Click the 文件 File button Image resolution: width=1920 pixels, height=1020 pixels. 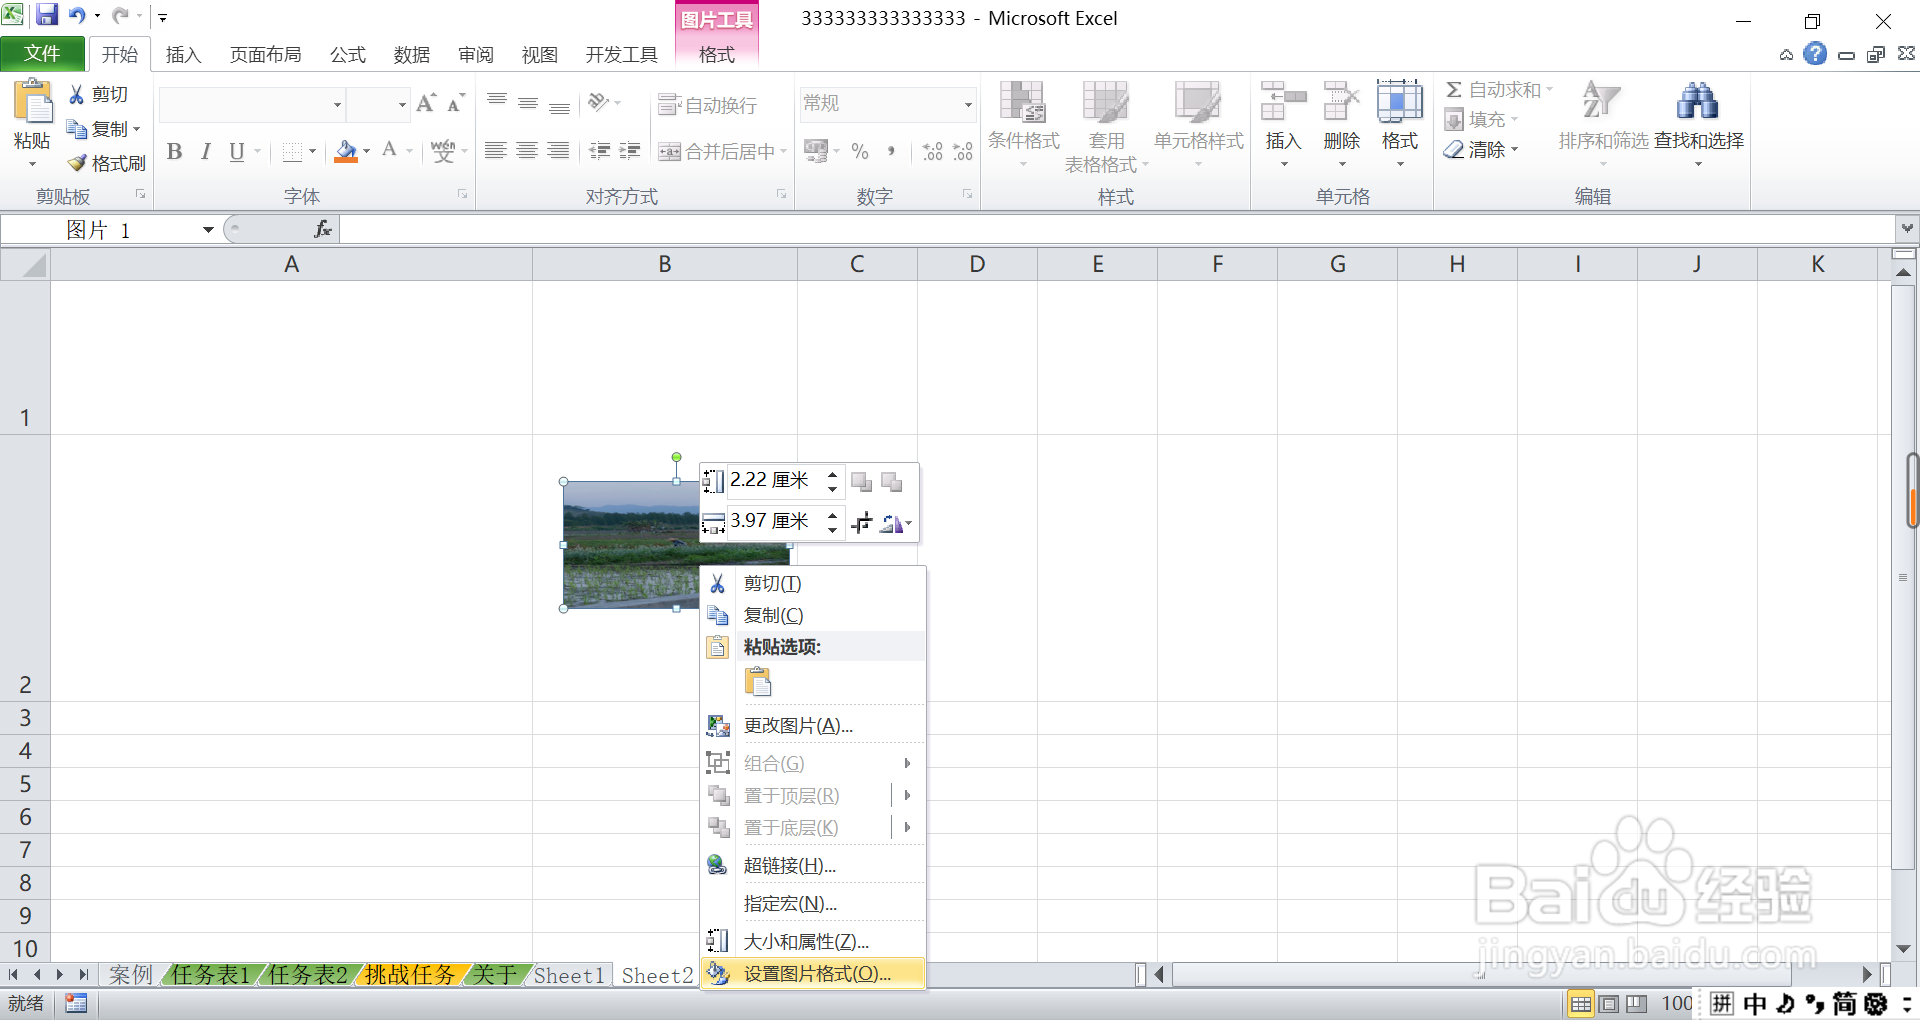coord(42,54)
